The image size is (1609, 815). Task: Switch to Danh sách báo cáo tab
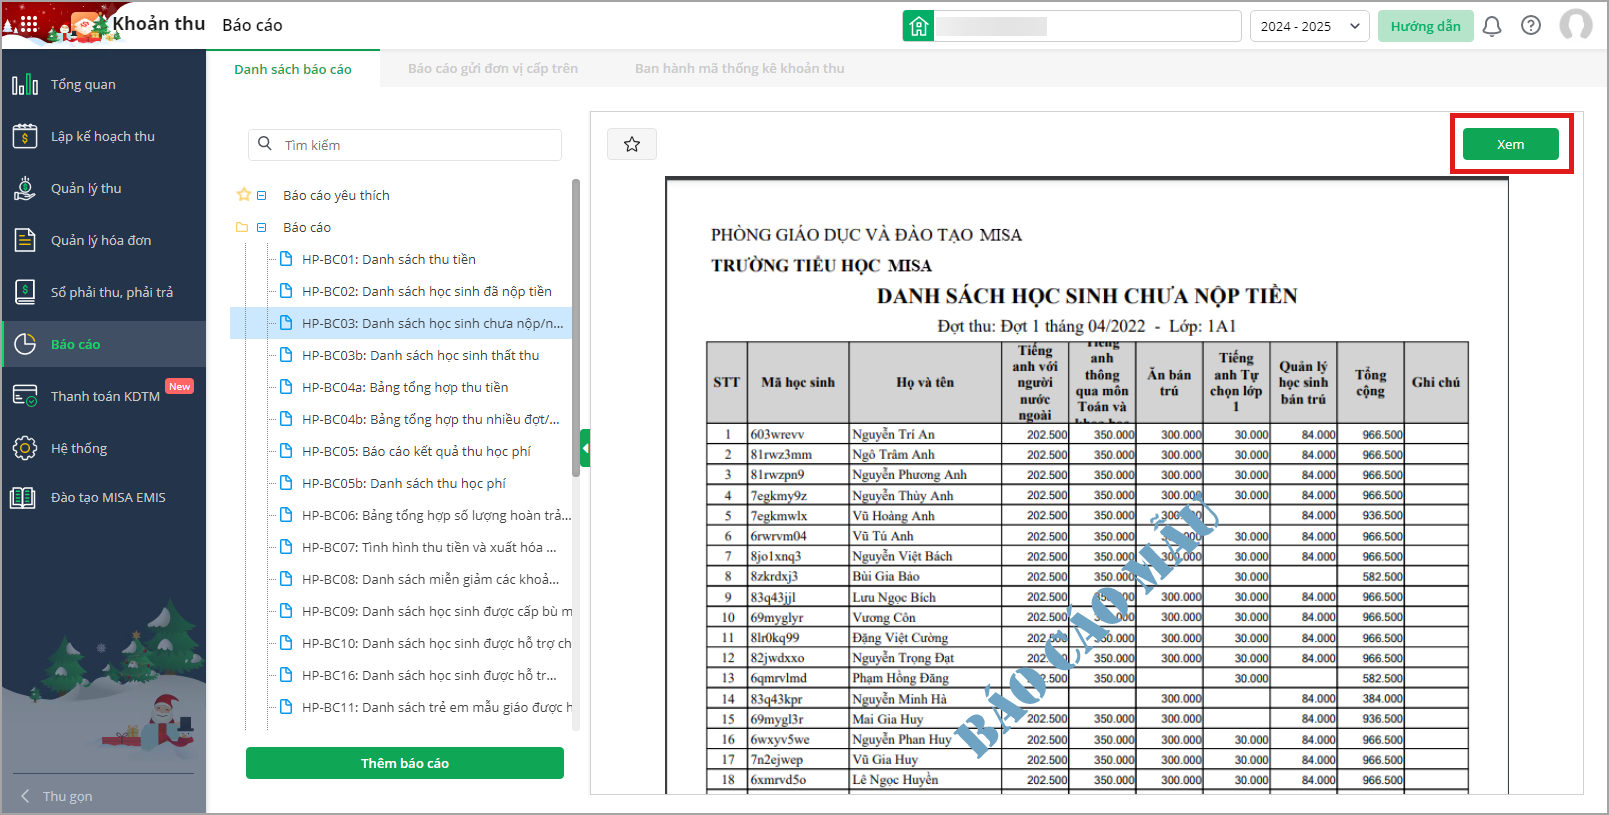[293, 69]
